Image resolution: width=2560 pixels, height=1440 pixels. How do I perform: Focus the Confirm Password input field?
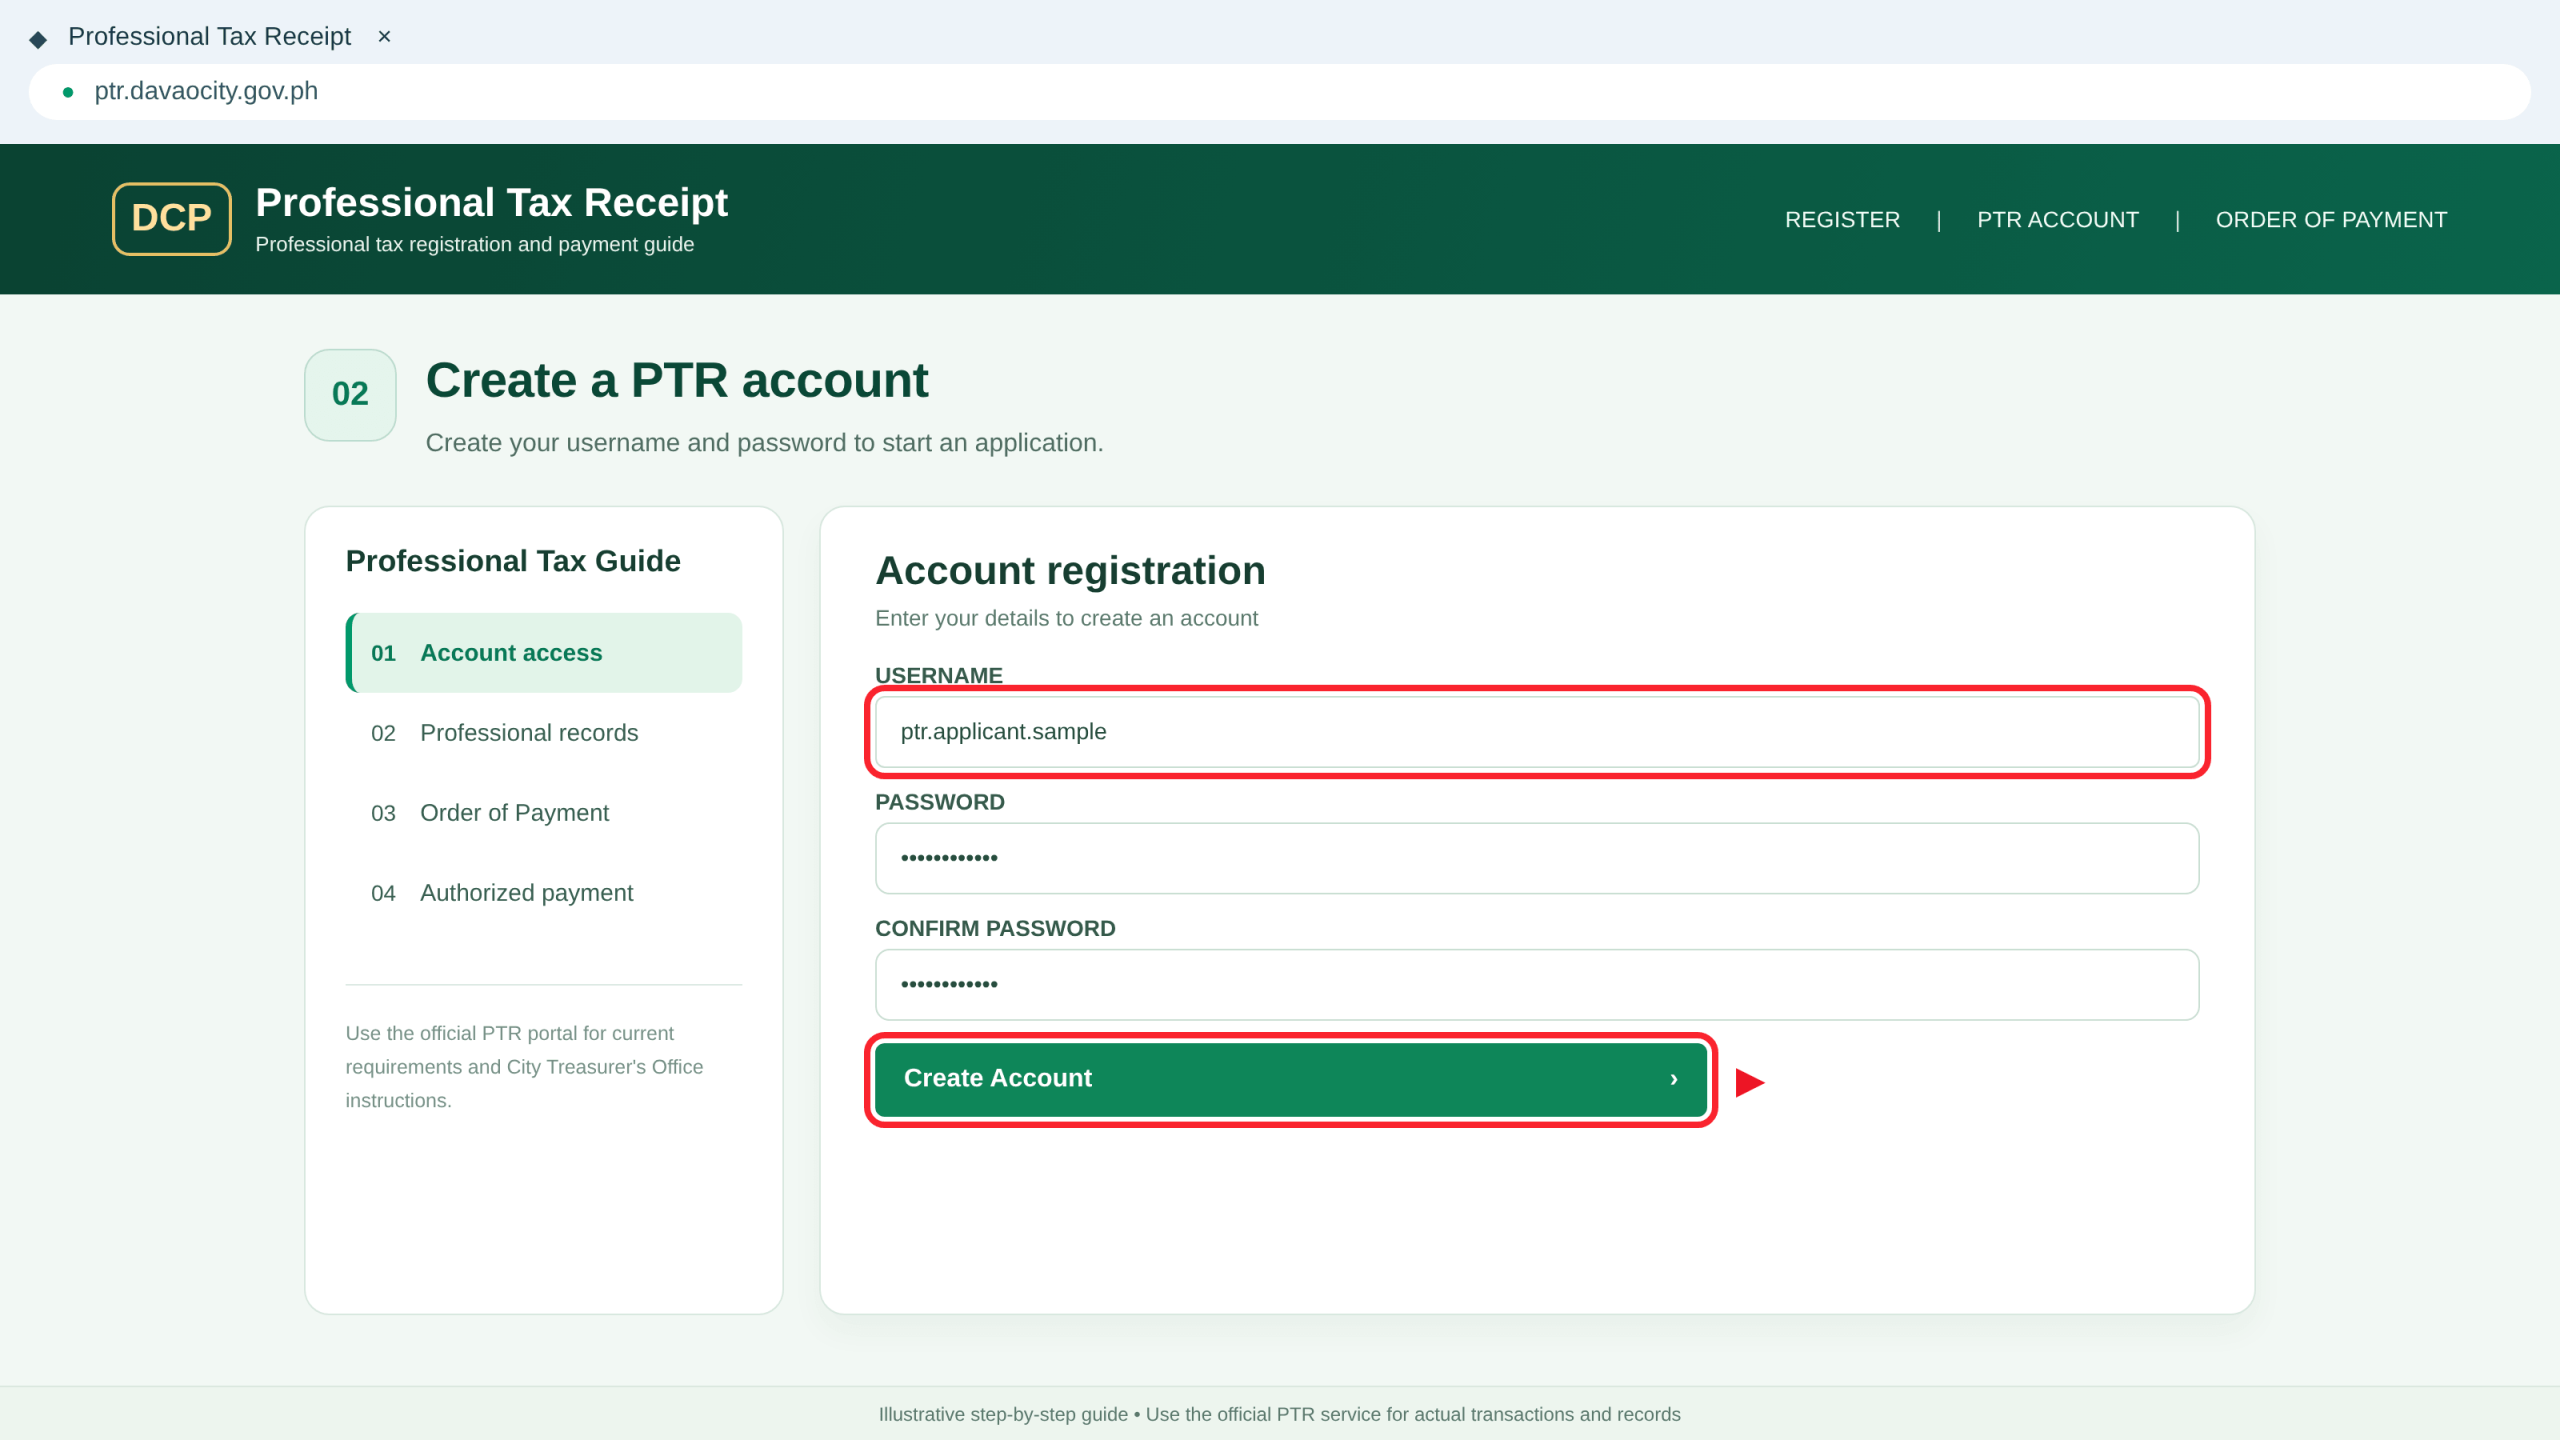tap(1537, 984)
